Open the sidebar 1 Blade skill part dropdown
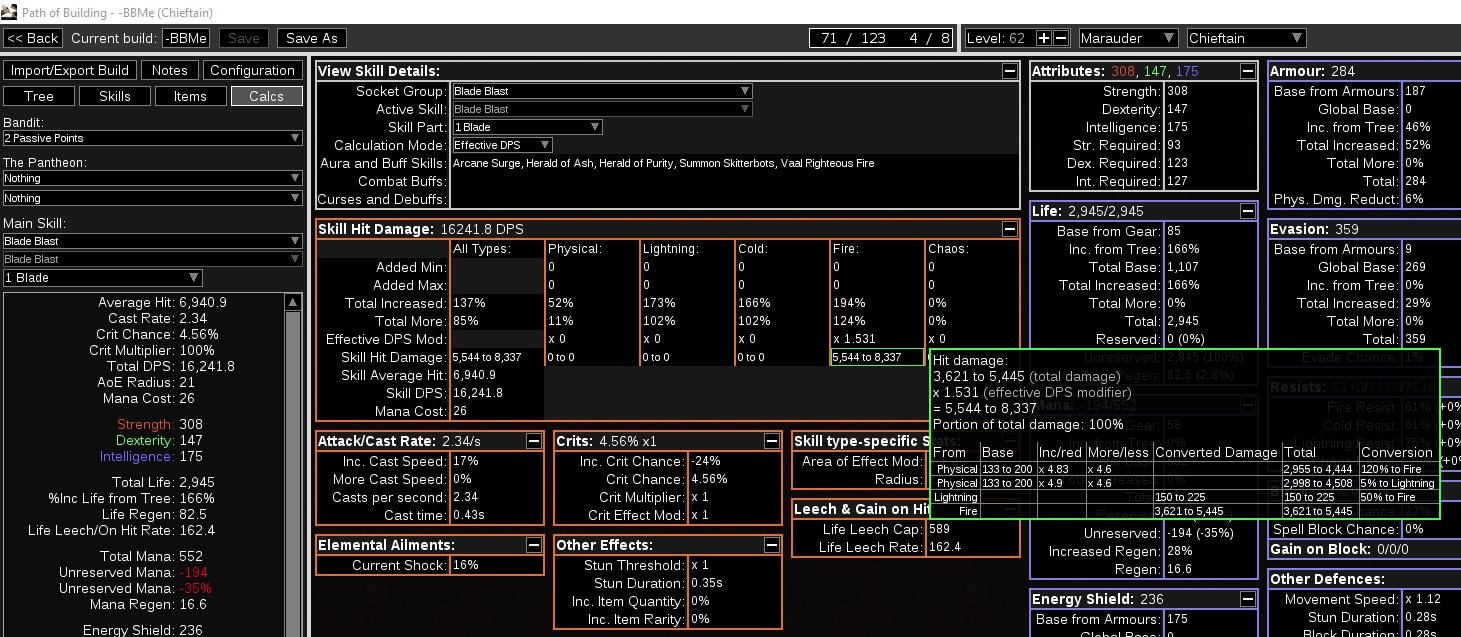The image size is (1461, 637). pos(102,278)
